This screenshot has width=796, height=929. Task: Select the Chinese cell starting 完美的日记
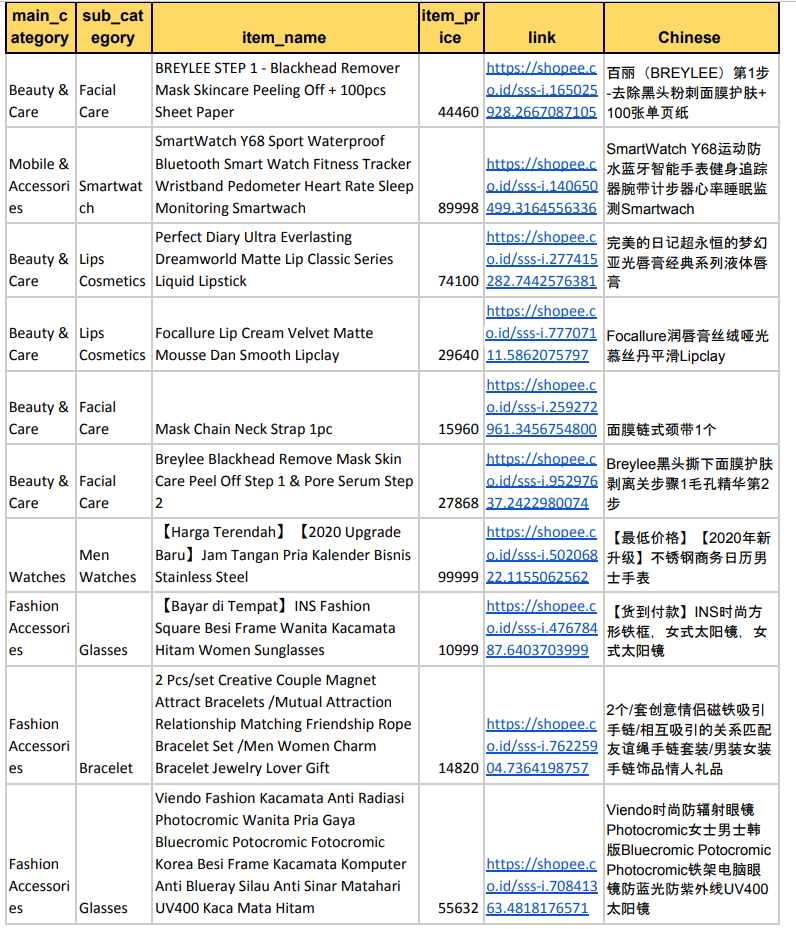[x=691, y=260]
